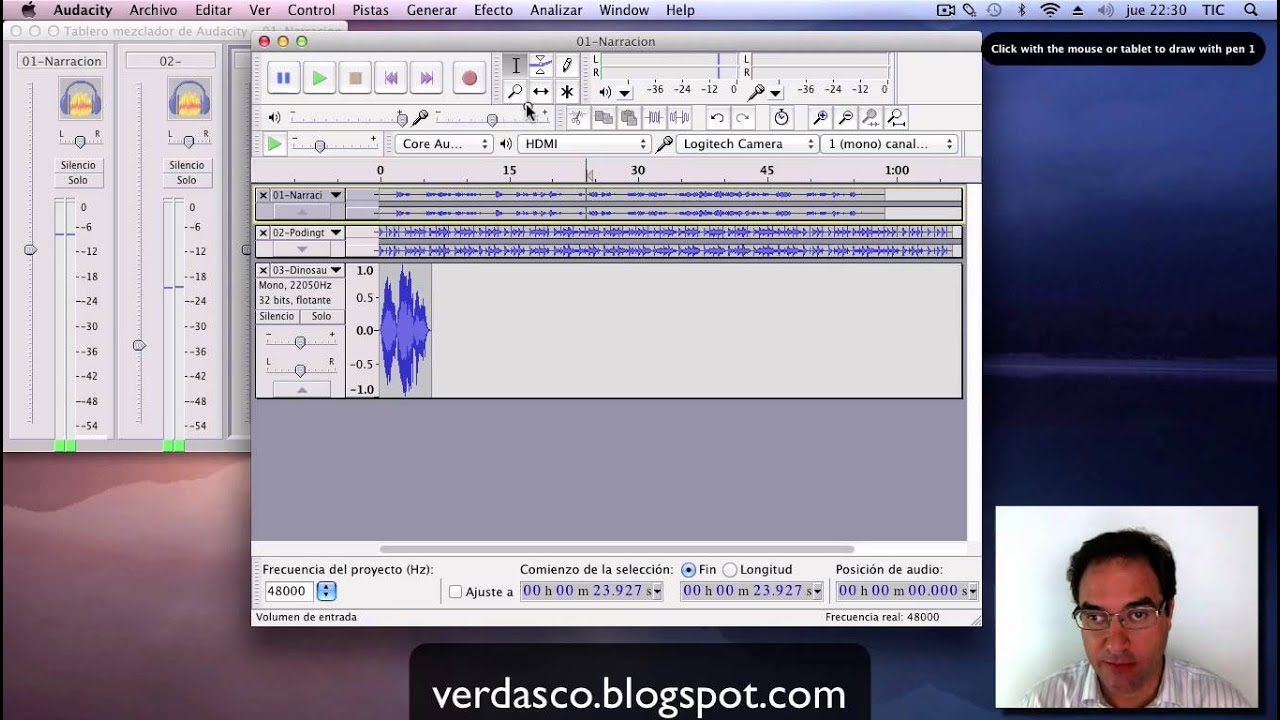This screenshot has width=1280, height=720.
Task: Toggle Solo on the 03-Dinosau track
Action: click(321, 316)
